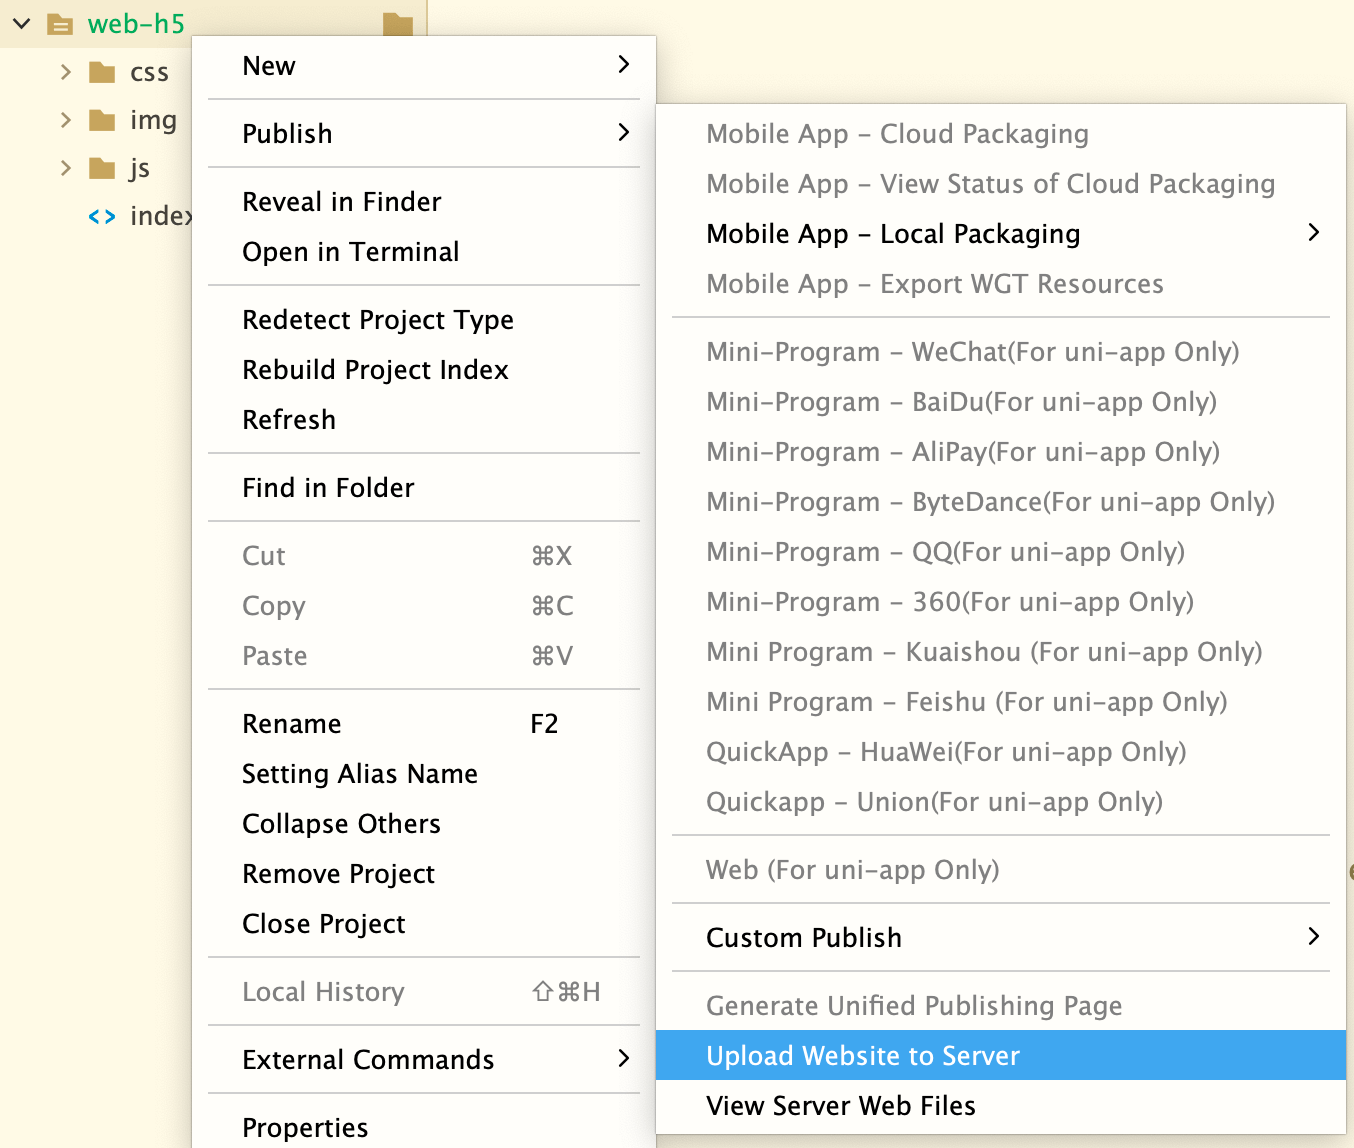This screenshot has width=1354, height=1148.
Task: Choose Rebuild Project Index
Action: click(424, 370)
